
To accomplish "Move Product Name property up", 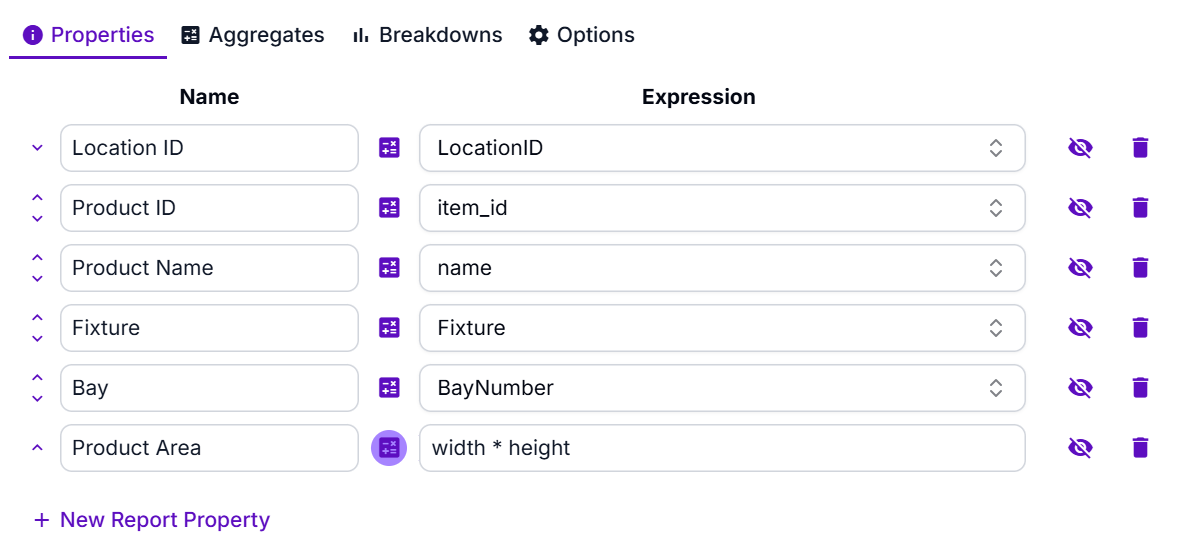I will coord(37,257).
